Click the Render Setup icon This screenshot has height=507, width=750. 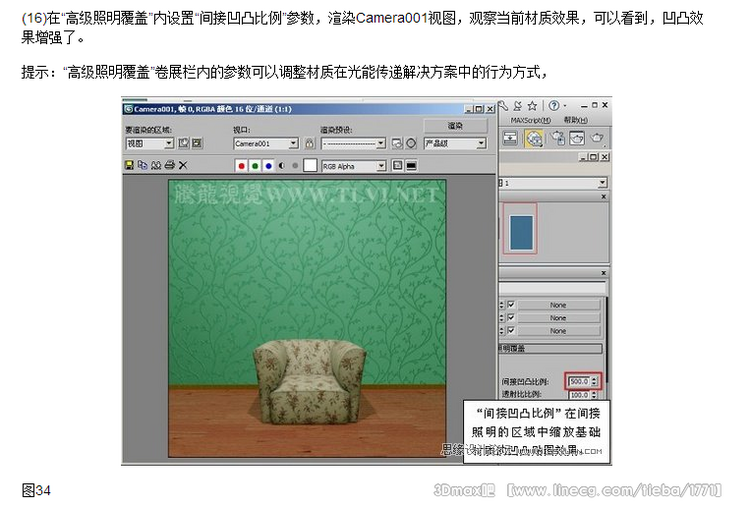(397, 143)
